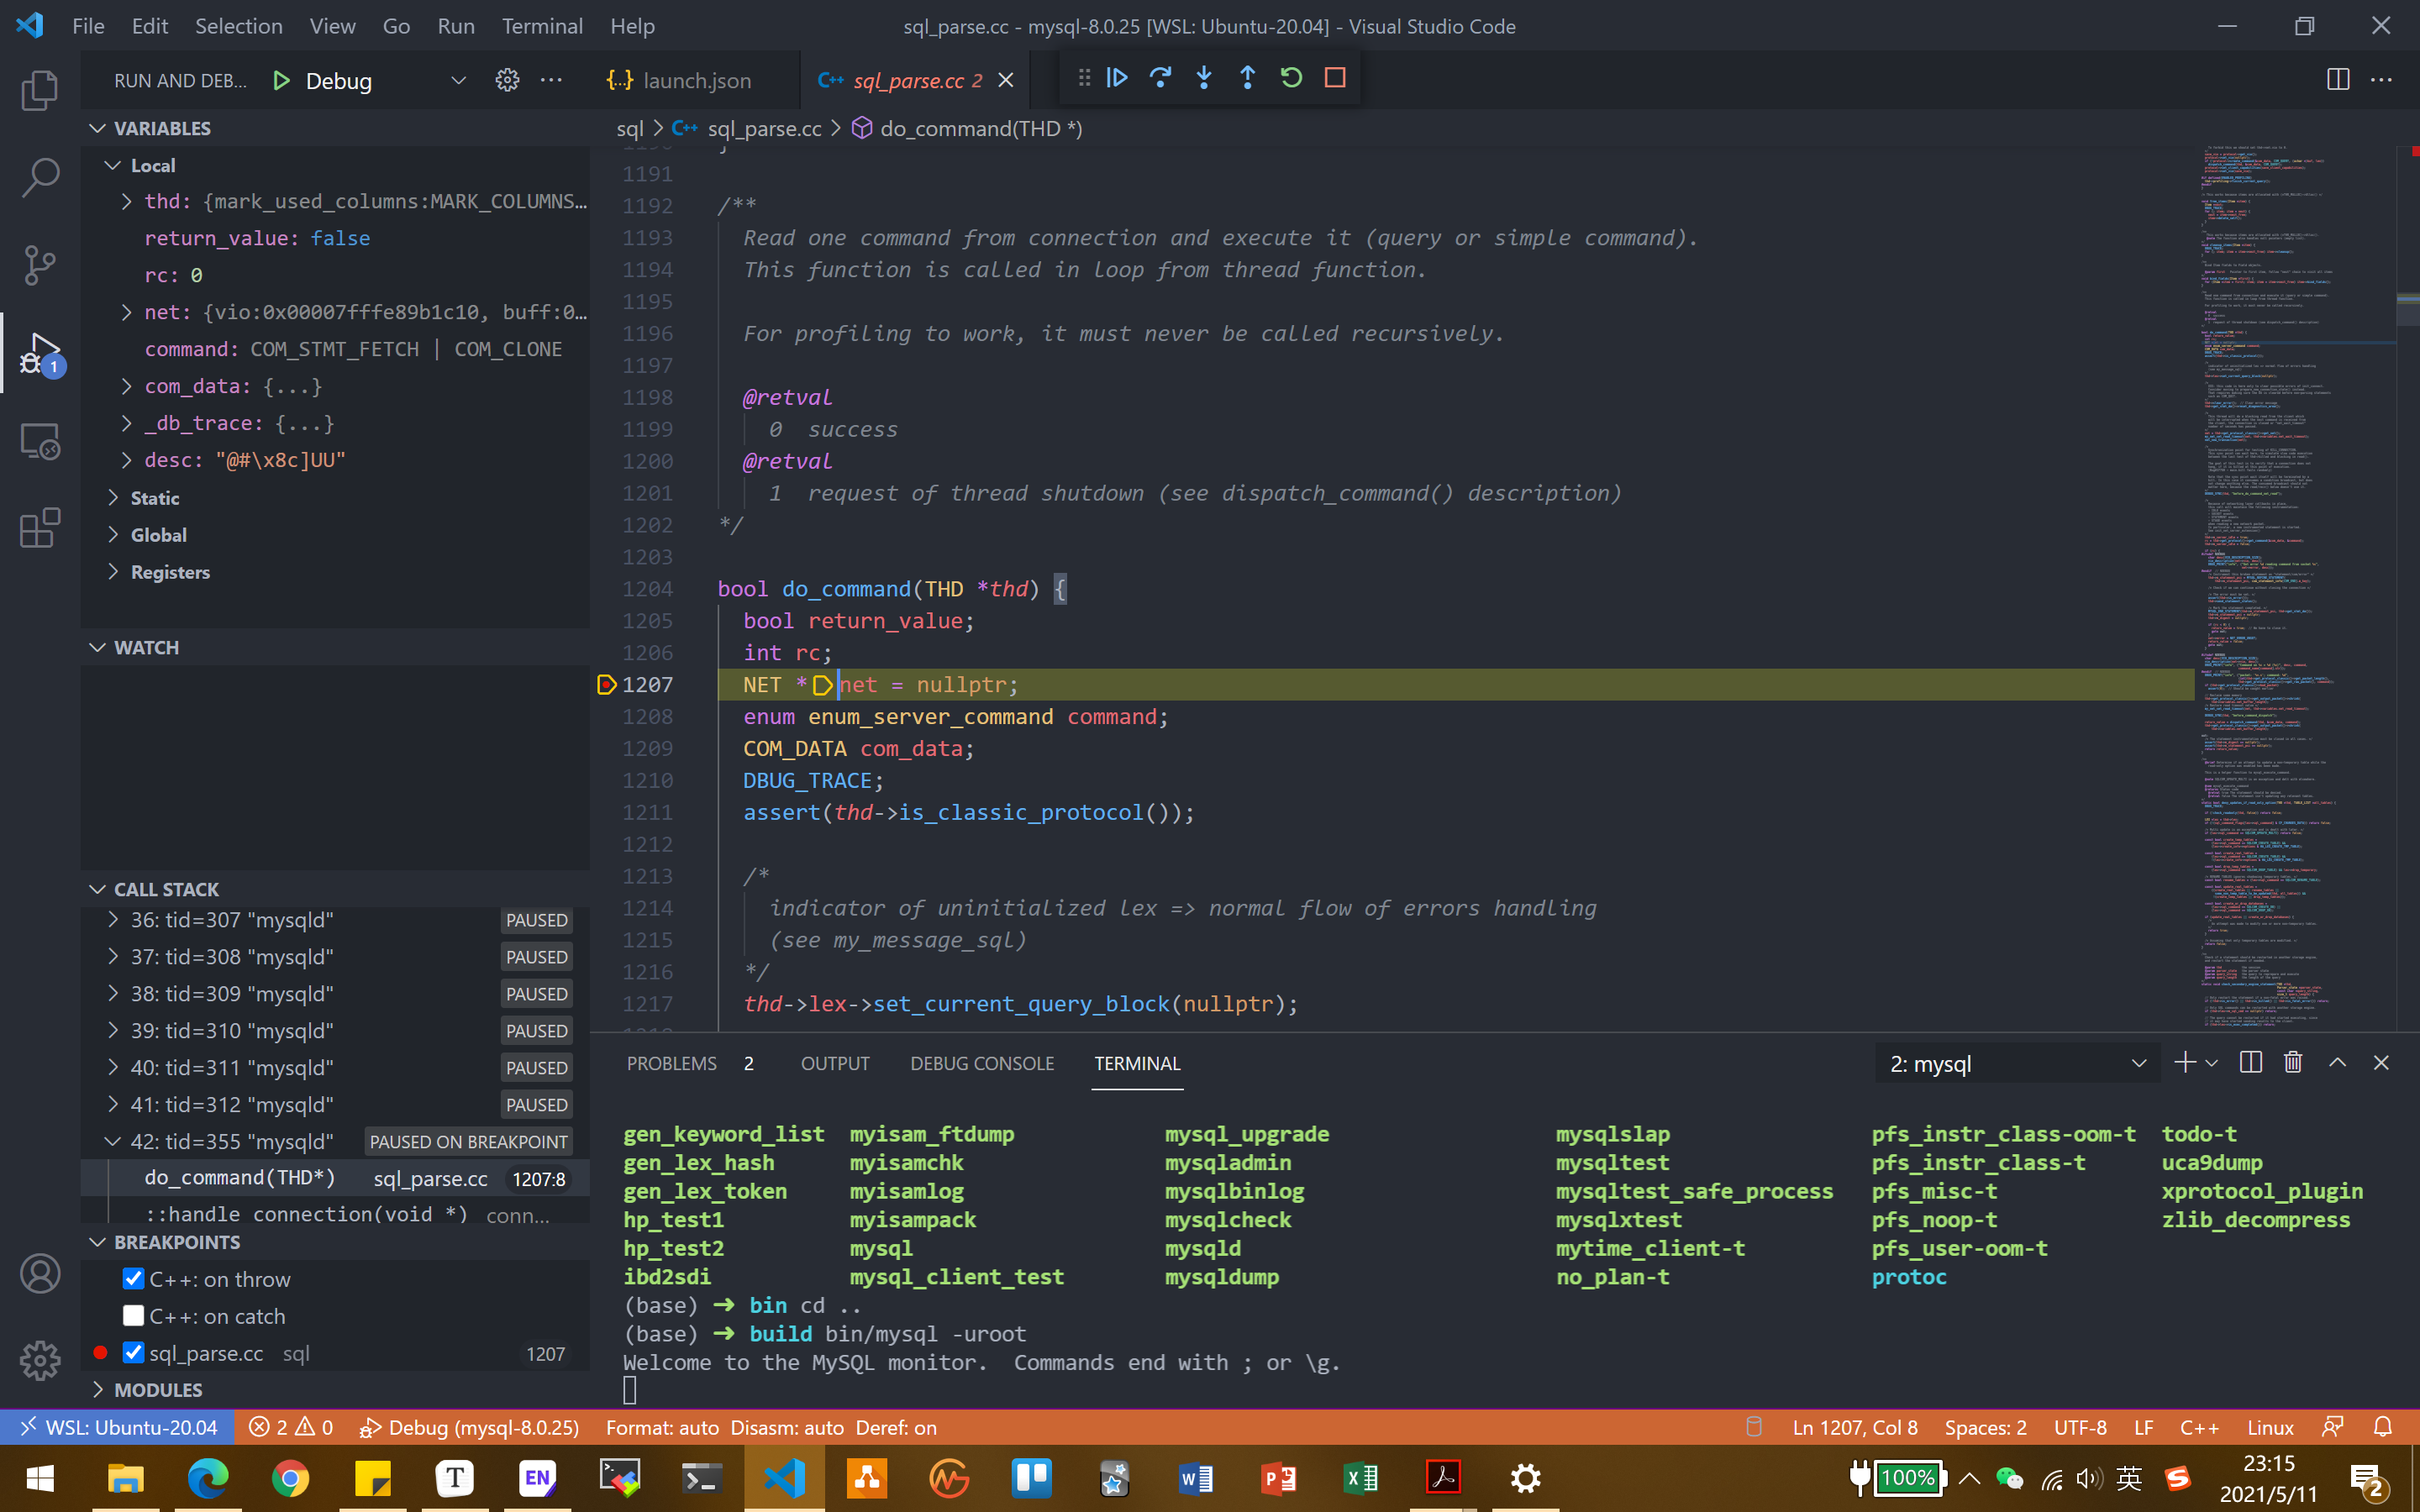Screen dimensions: 2420x1512
Task: Collapse the Local scope
Action: click(113, 165)
